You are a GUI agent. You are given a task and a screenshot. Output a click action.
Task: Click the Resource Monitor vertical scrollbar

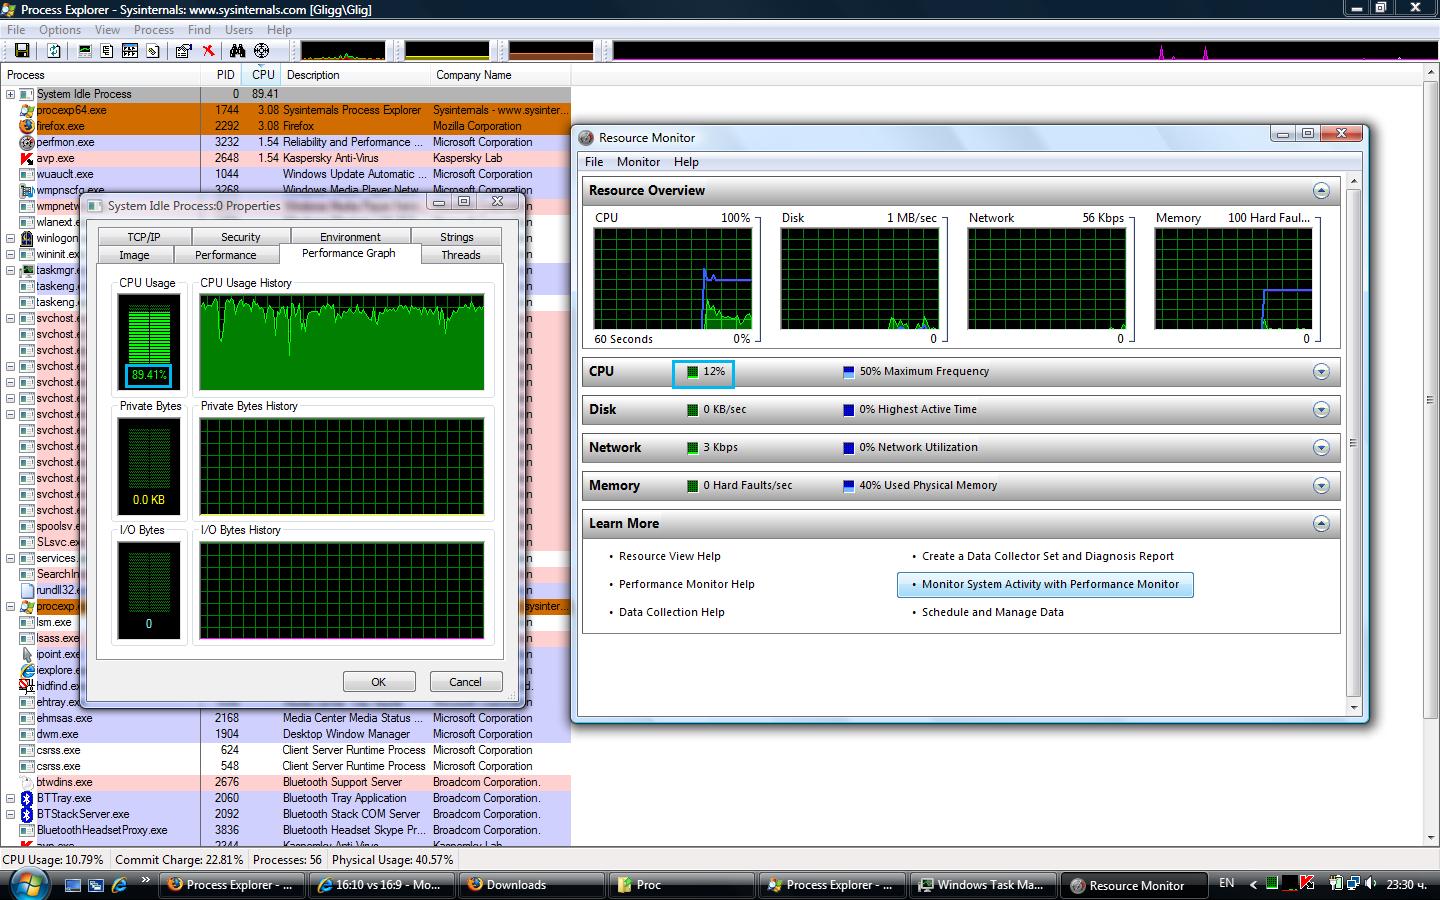pos(1353,443)
